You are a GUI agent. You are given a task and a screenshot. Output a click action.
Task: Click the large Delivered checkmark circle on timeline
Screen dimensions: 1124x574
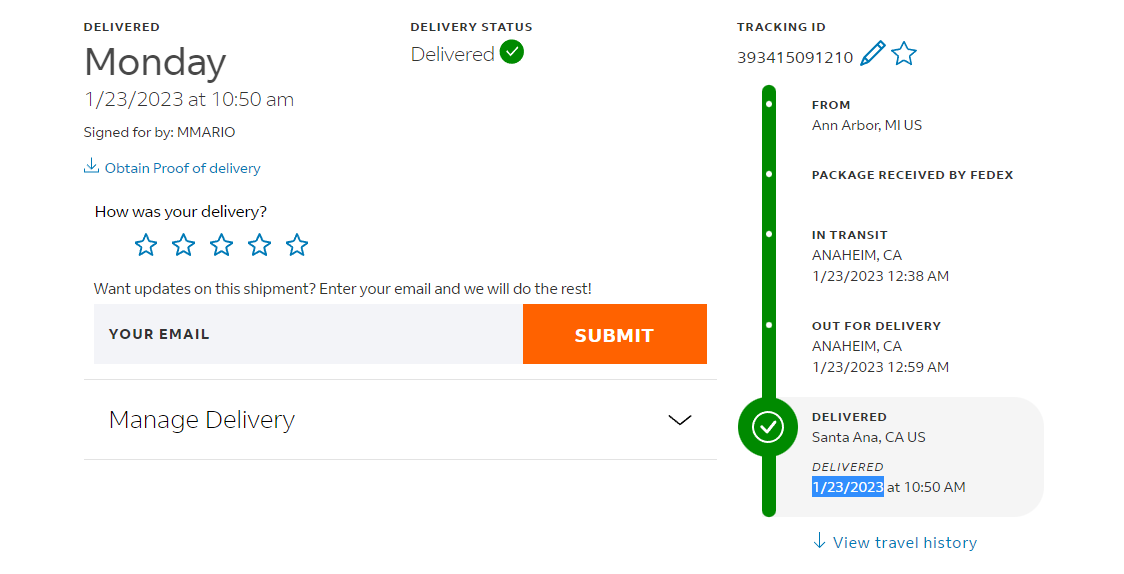point(768,427)
